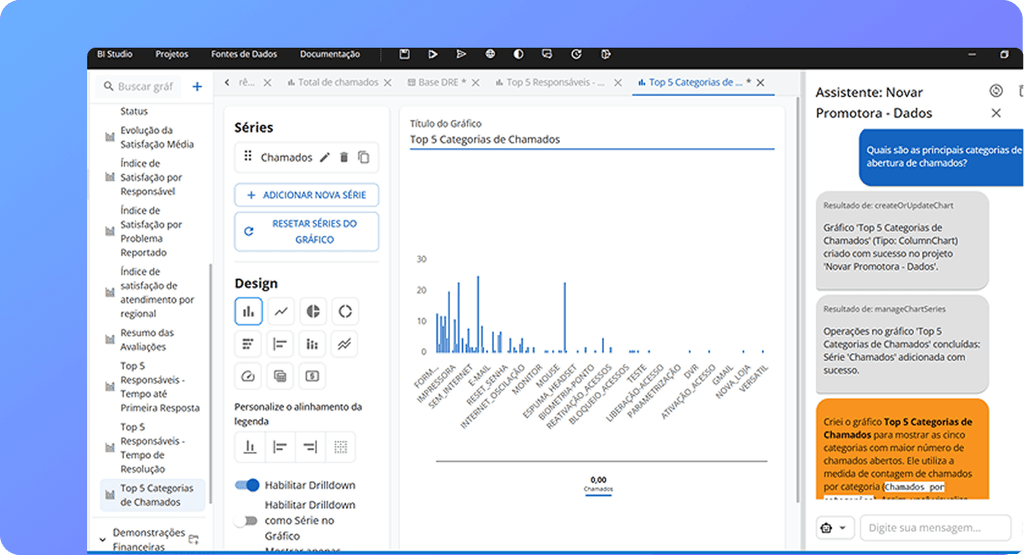Viewport: 1024px width, 555px height.
Task: Close the Top 5 Categorias tab
Action: click(x=760, y=82)
